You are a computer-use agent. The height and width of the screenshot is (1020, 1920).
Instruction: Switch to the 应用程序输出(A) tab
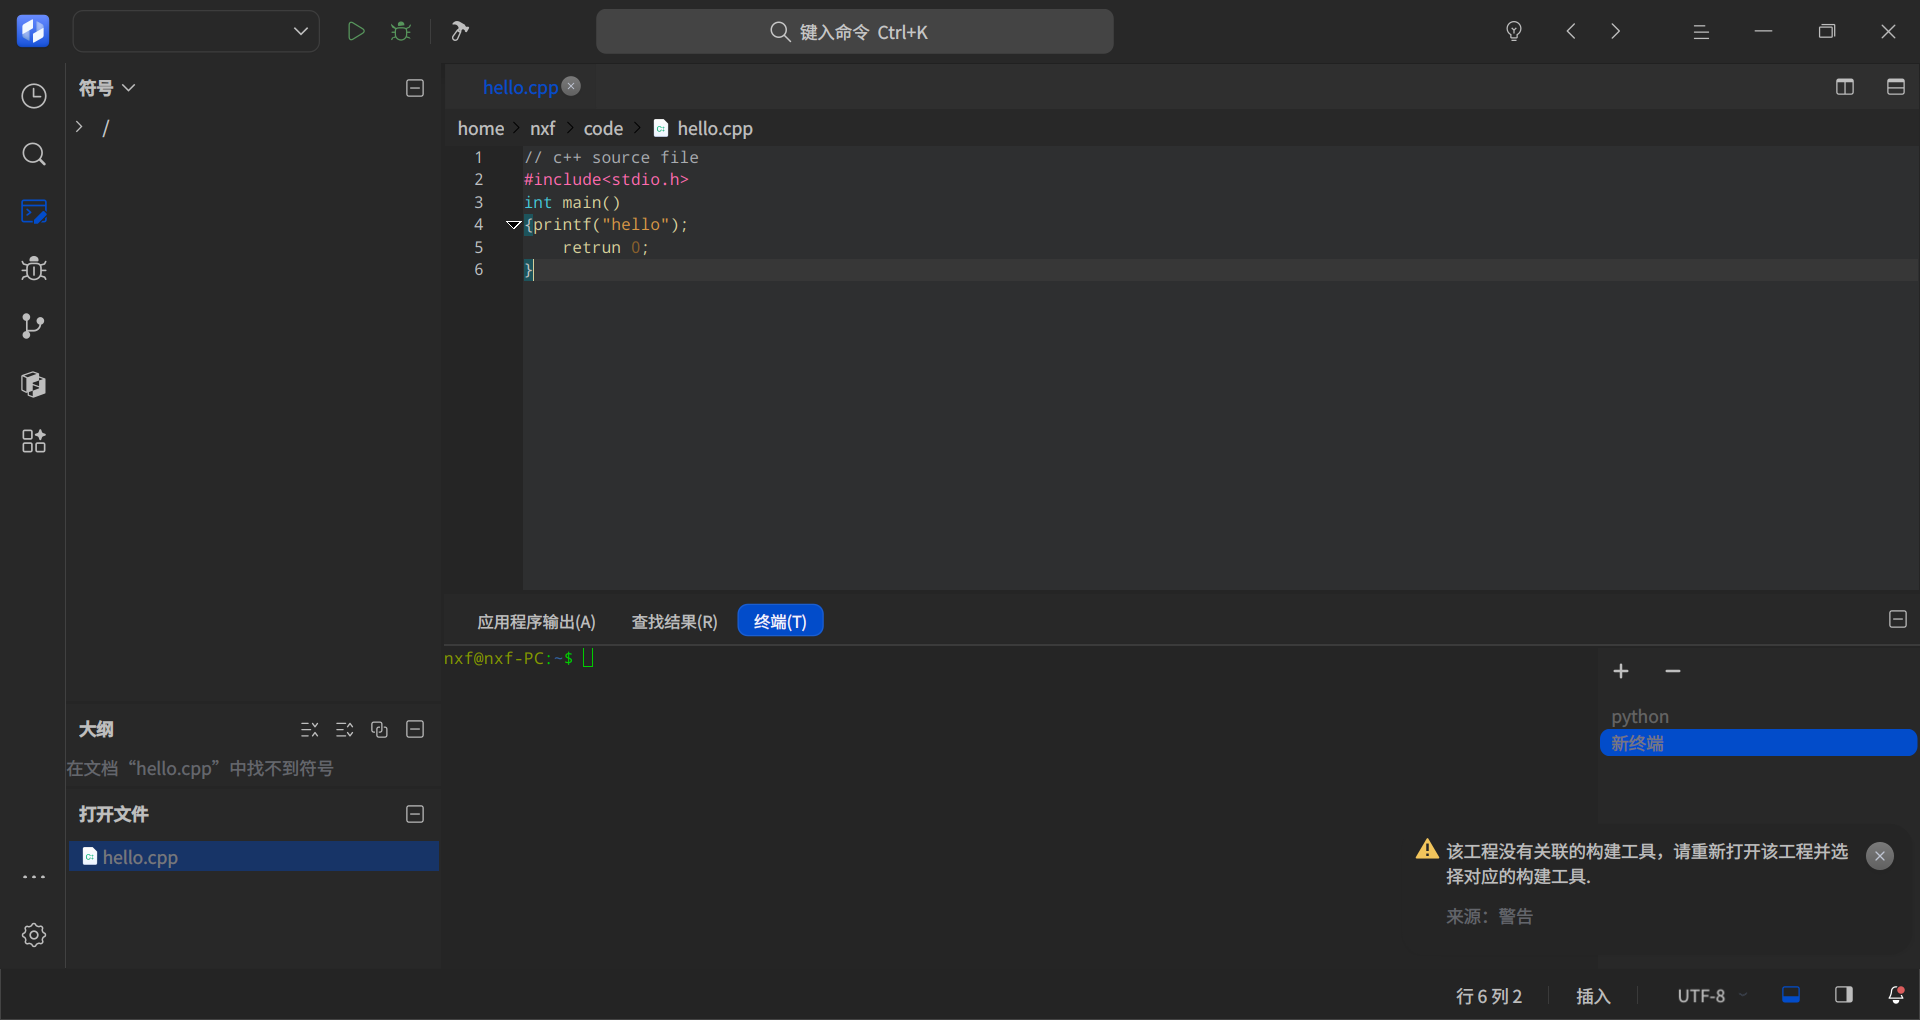pos(536,622)
